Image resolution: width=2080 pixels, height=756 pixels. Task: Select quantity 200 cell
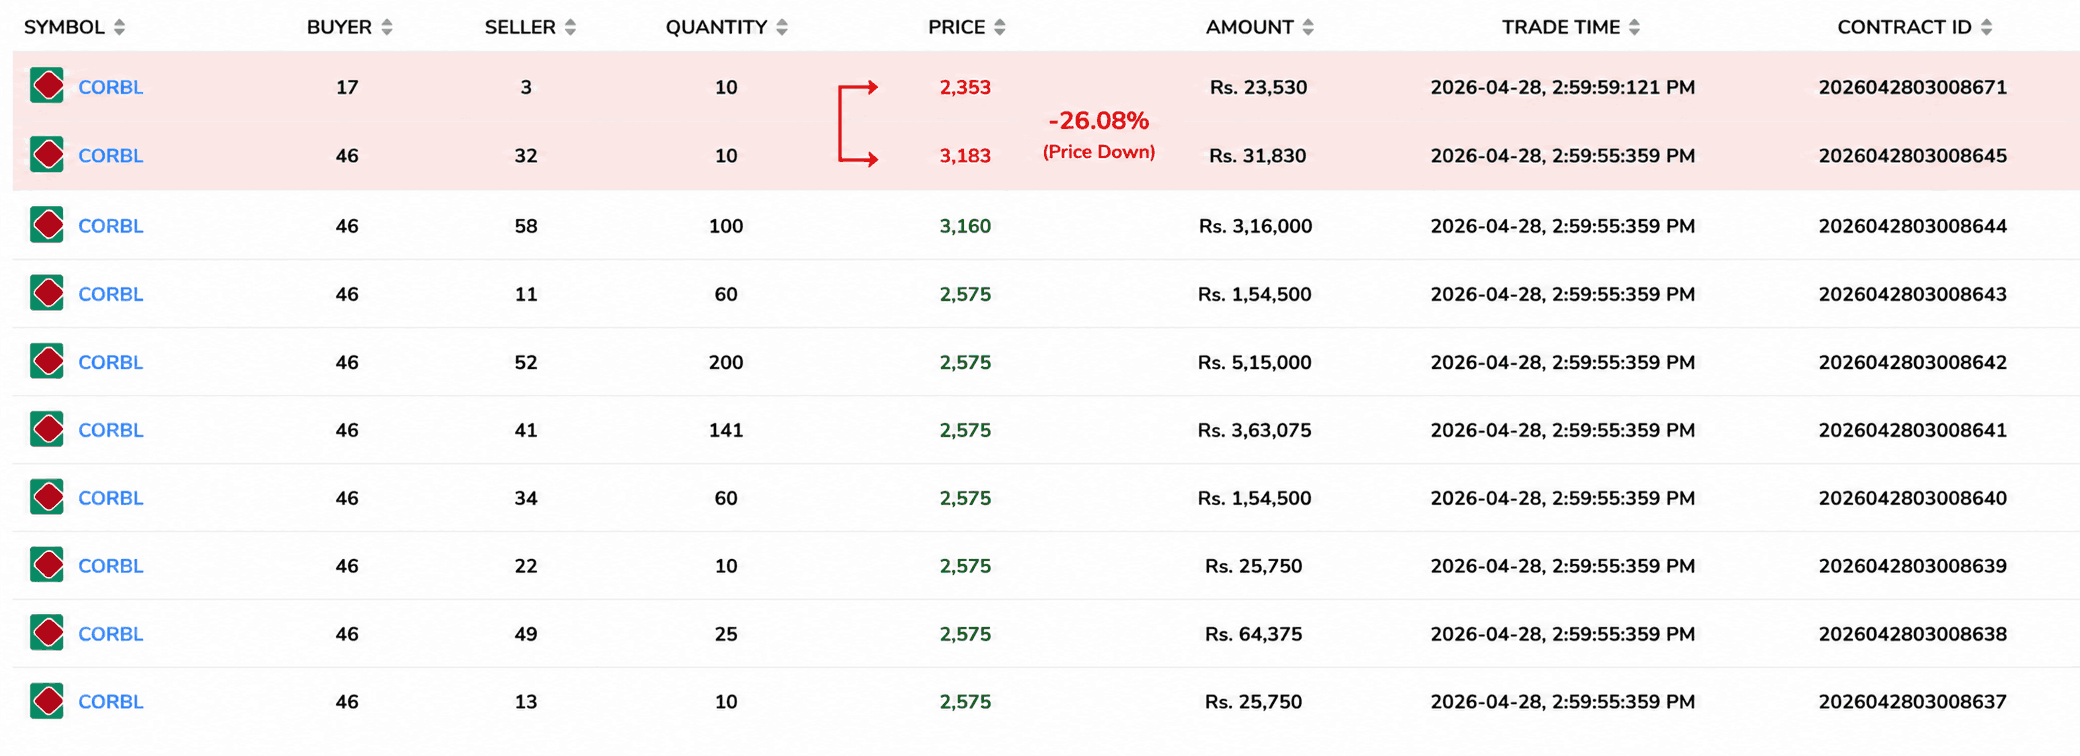tap(726, 362)
